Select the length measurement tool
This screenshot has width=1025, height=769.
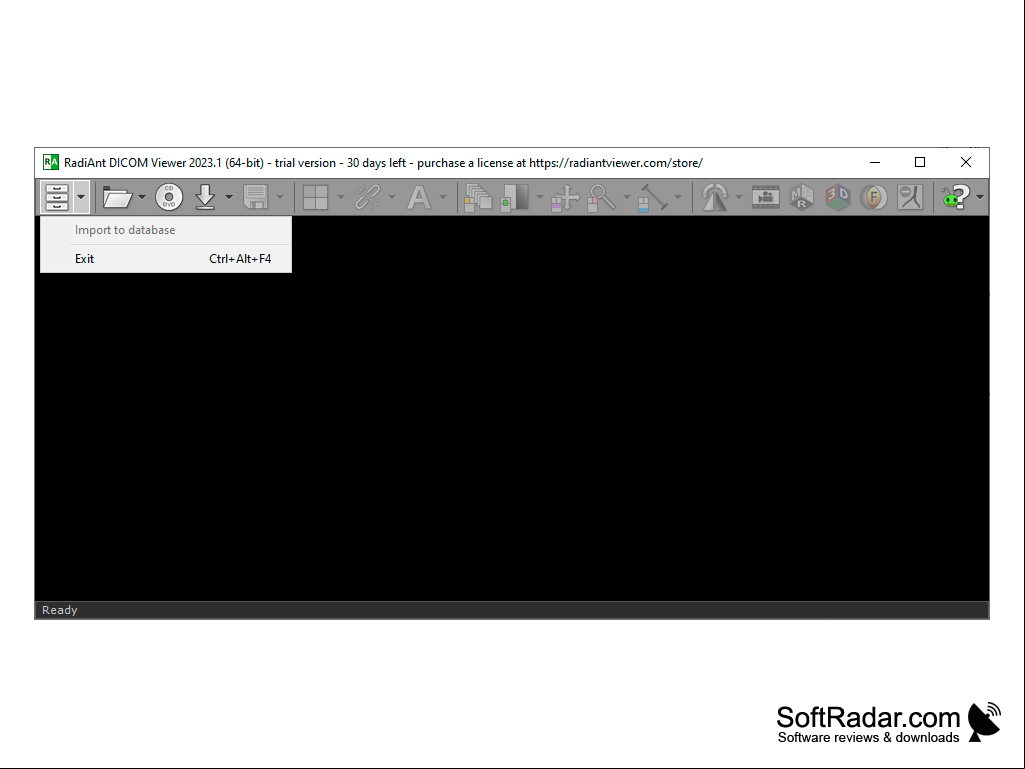coord(652,197)
